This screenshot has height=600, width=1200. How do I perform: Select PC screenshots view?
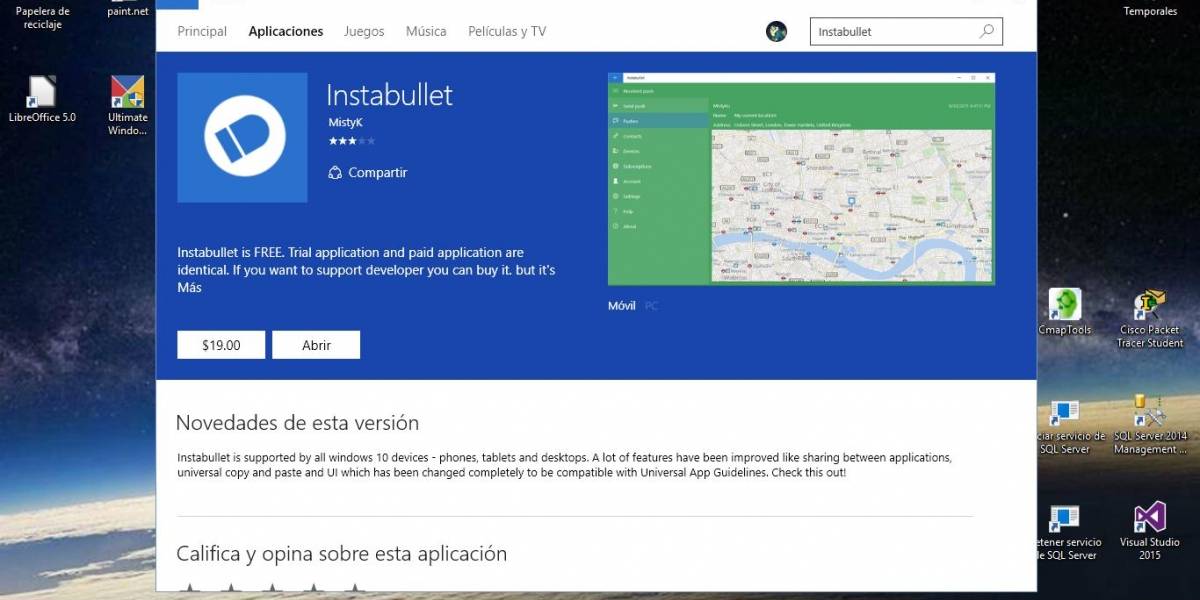click(651, 305)
